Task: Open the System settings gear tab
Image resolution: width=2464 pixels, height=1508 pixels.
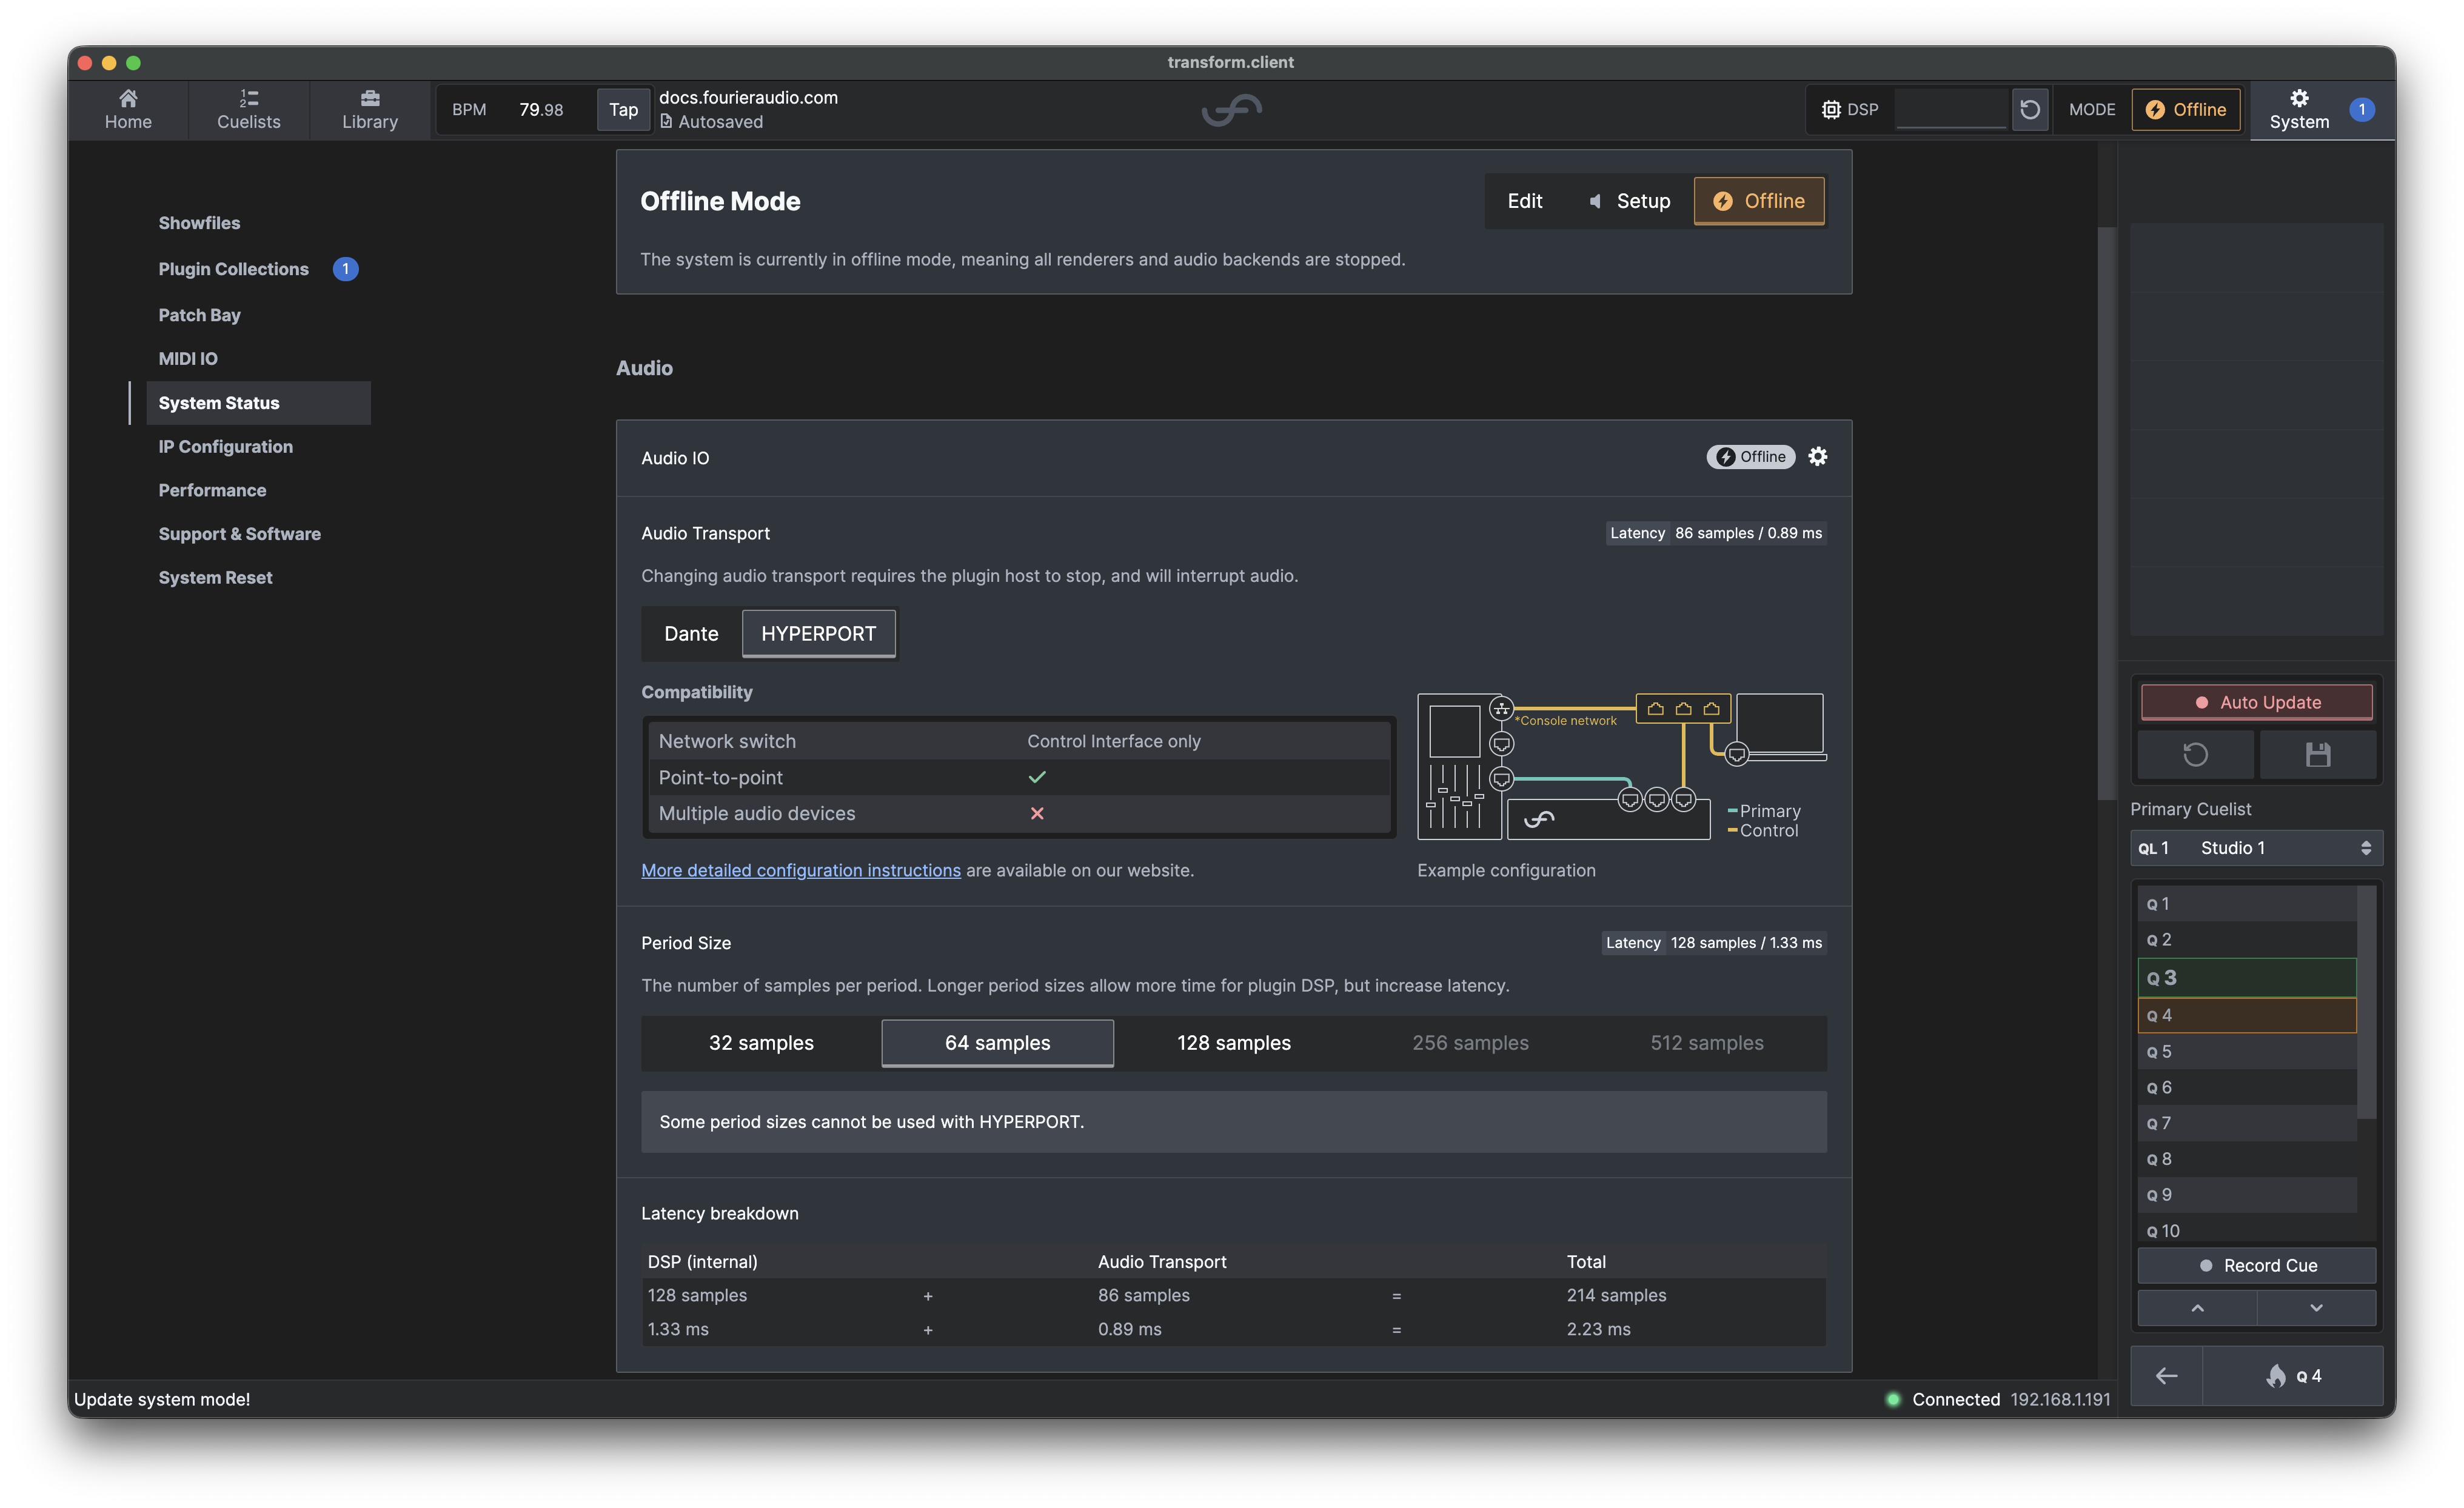Action: pos(2299,110)
